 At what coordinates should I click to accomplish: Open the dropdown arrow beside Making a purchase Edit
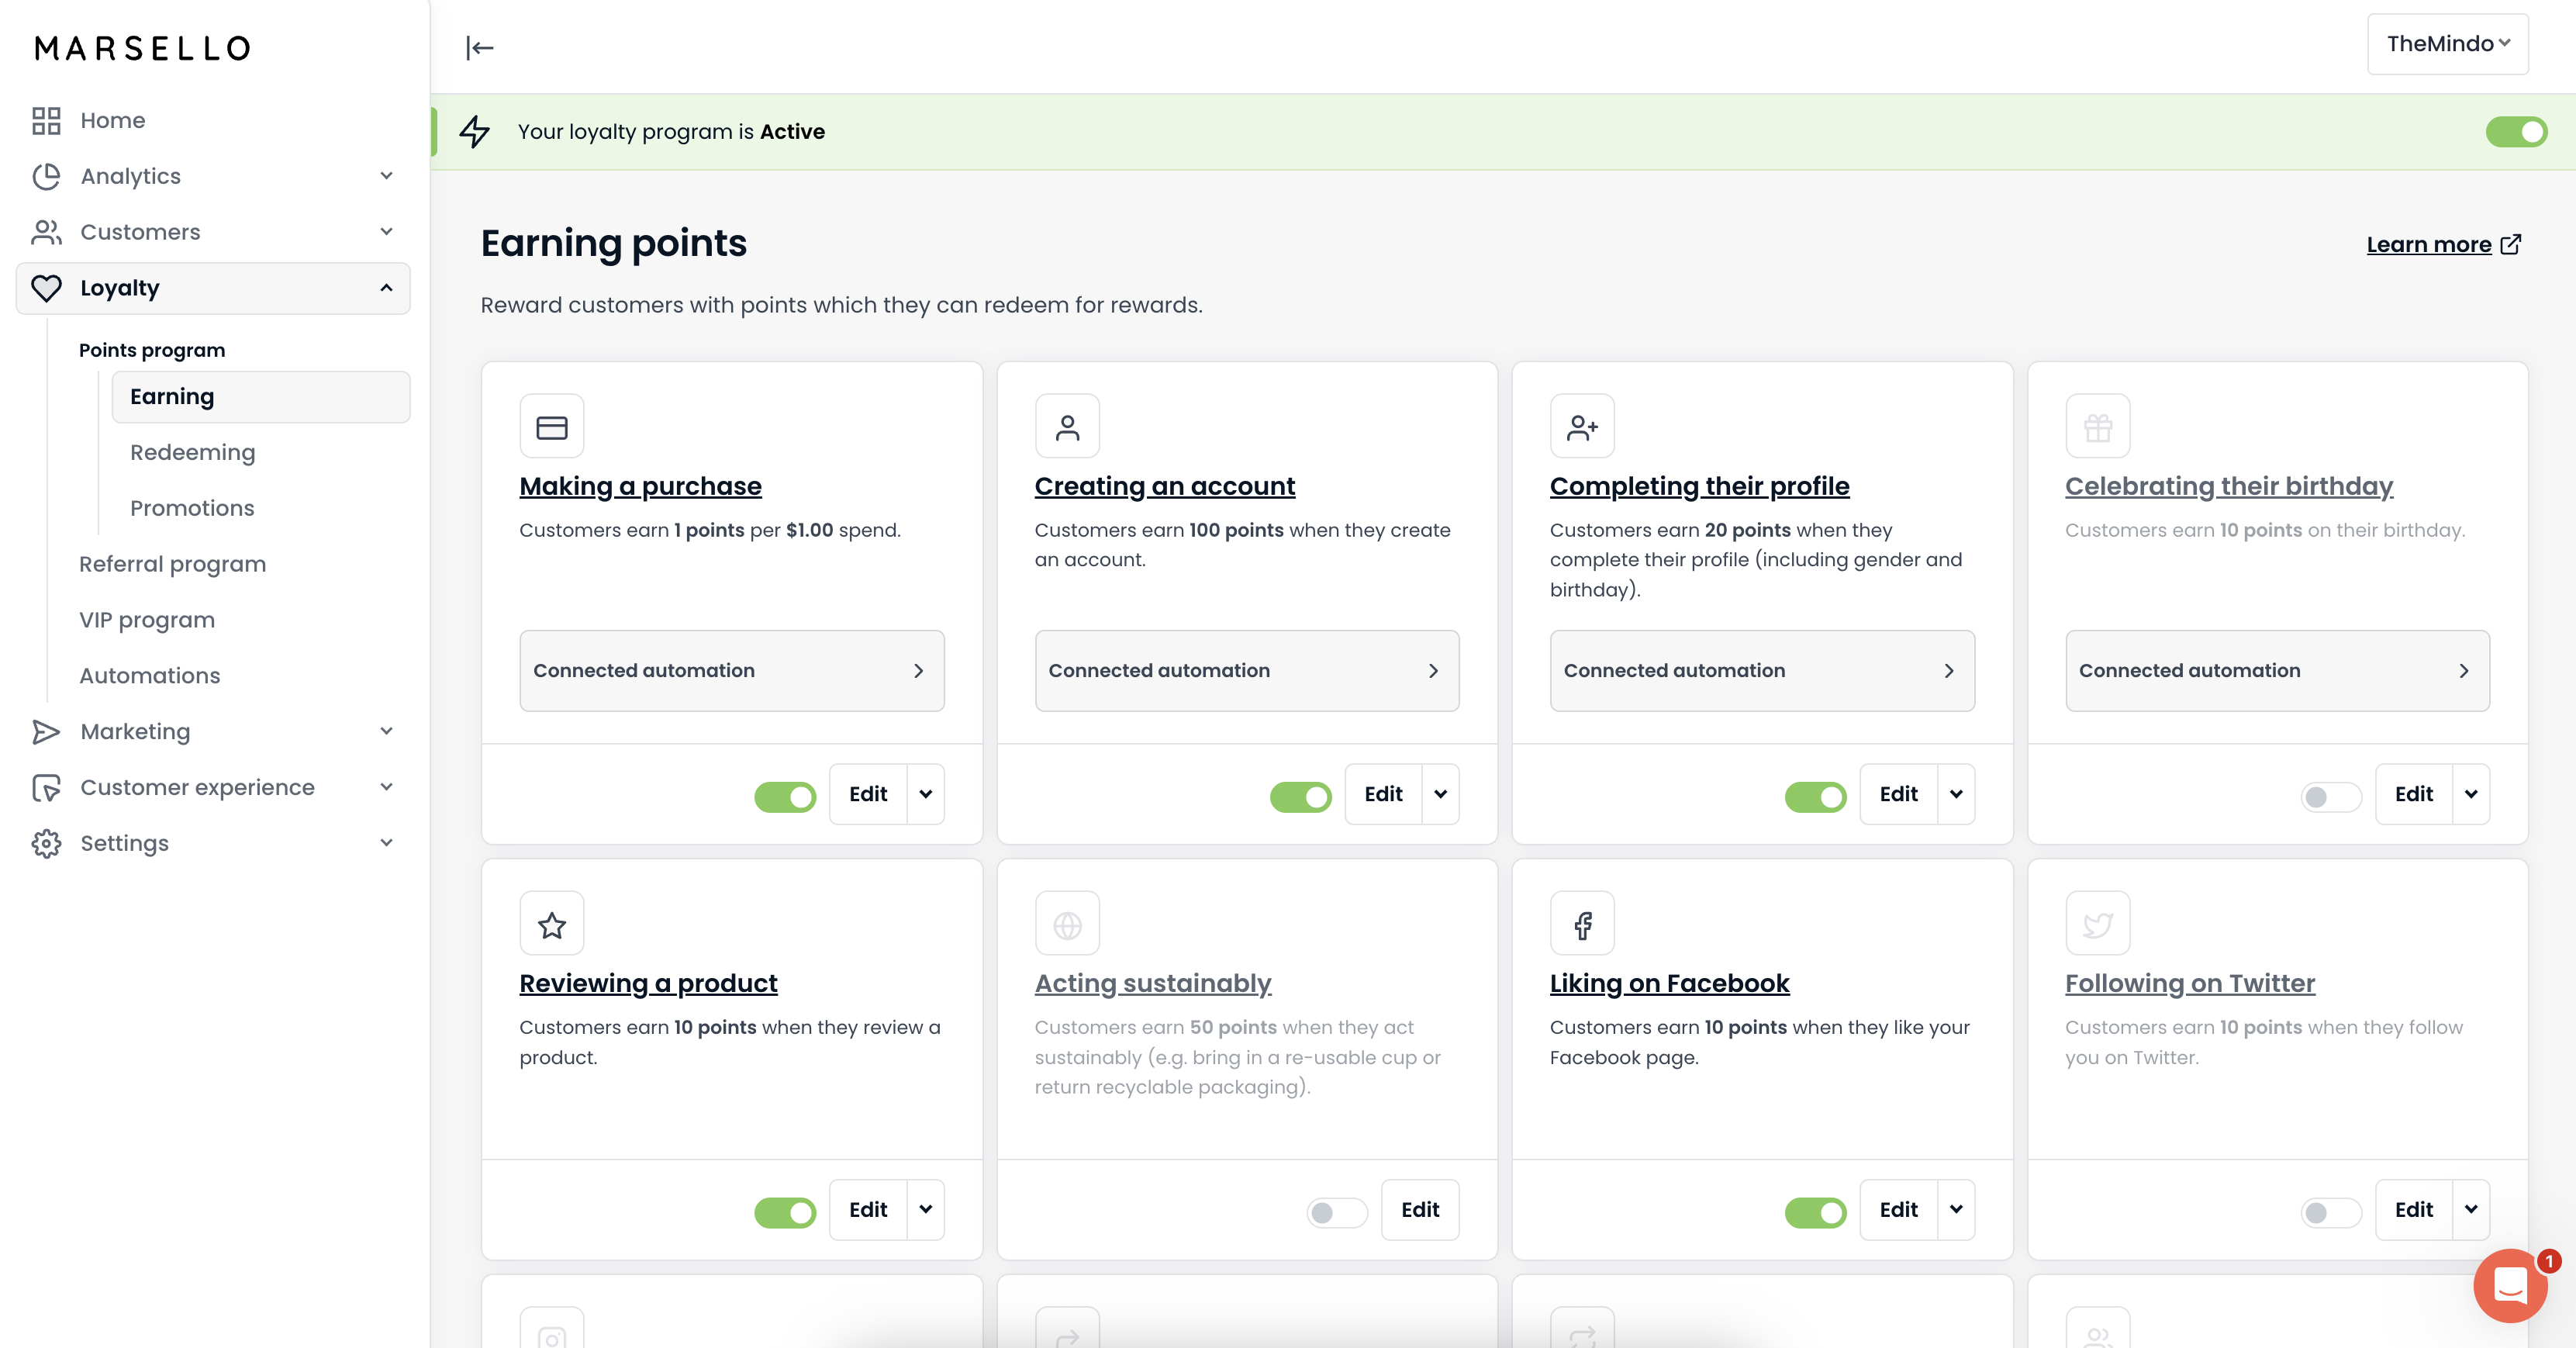pyautogui.click(x=925, y=794)
